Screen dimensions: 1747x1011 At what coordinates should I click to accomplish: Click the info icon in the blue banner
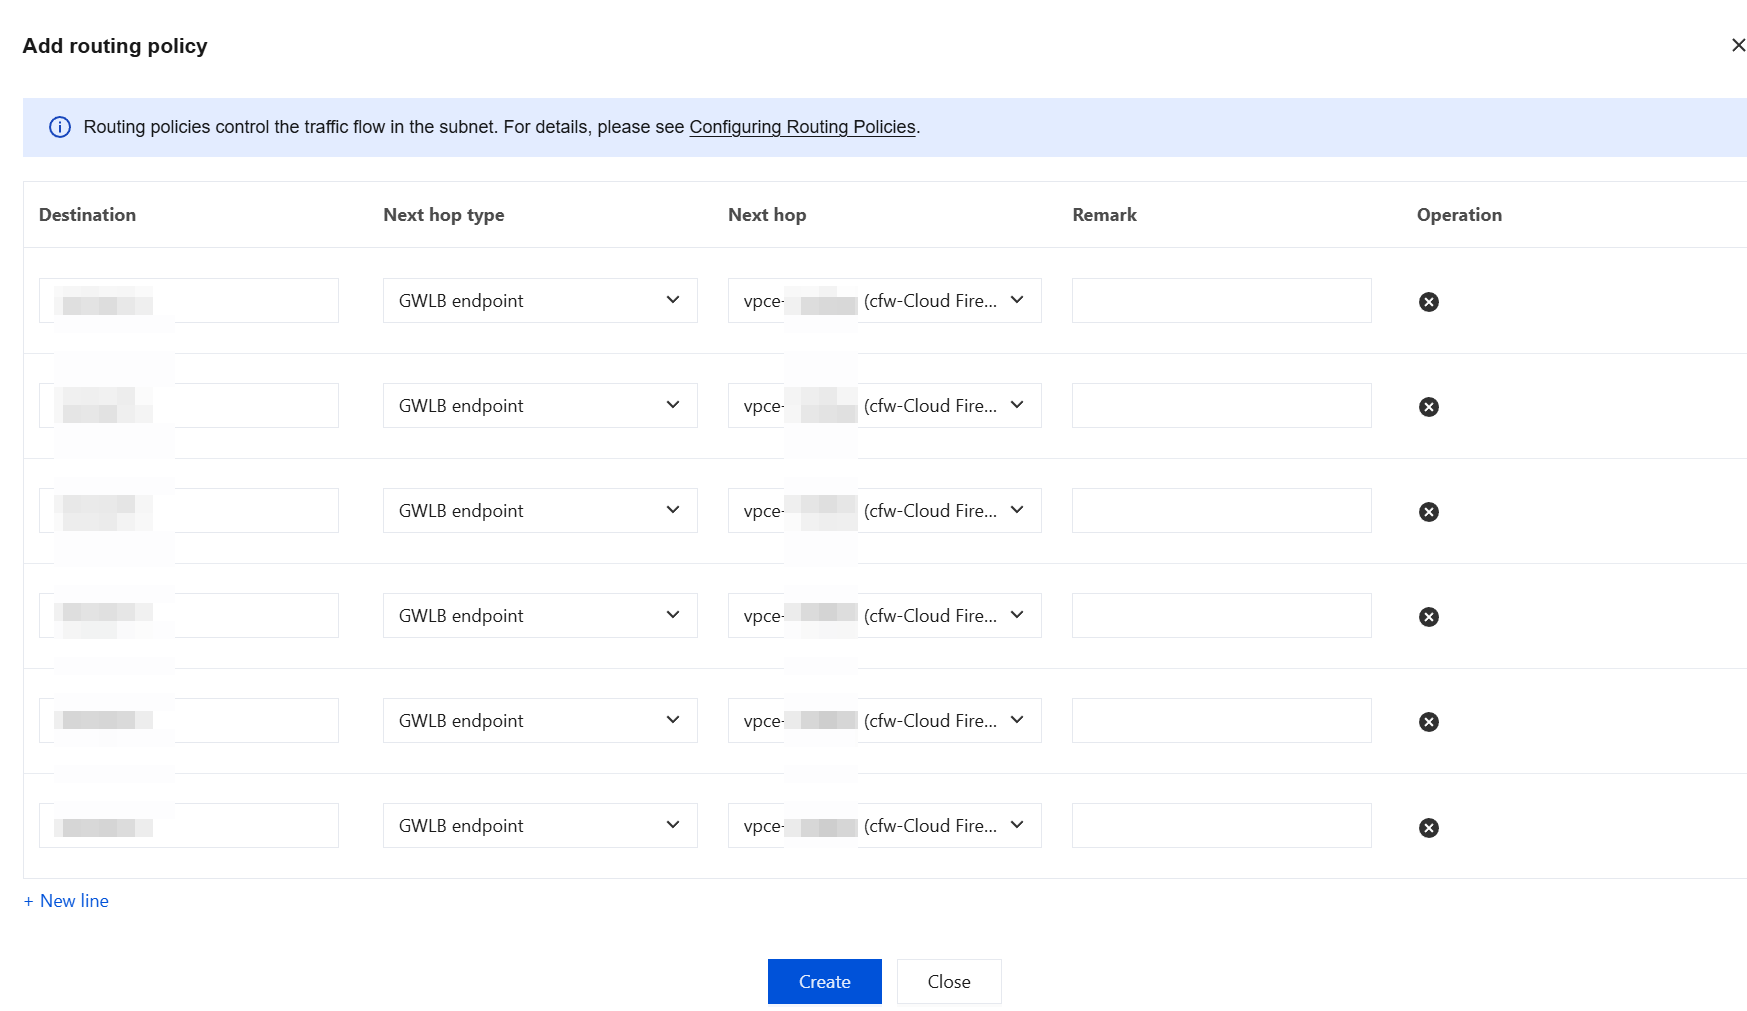(x=60, y=127)
